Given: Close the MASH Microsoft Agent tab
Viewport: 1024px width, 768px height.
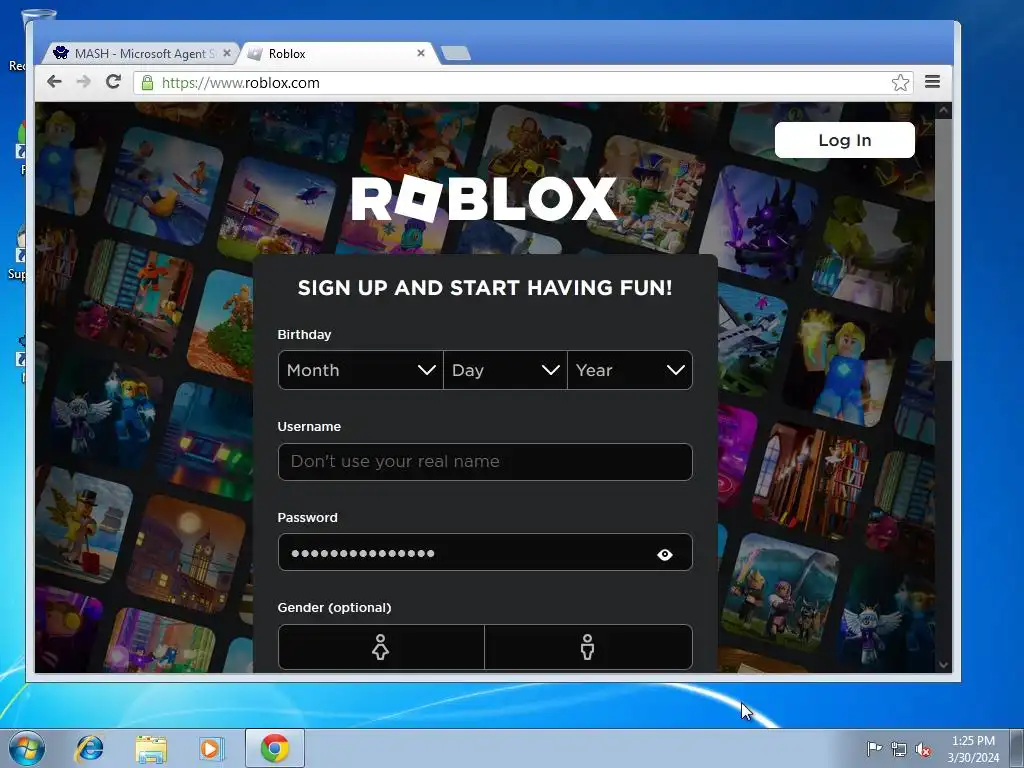Looking at the screenshot, I should pyautogui.click(x=227, y=53).
